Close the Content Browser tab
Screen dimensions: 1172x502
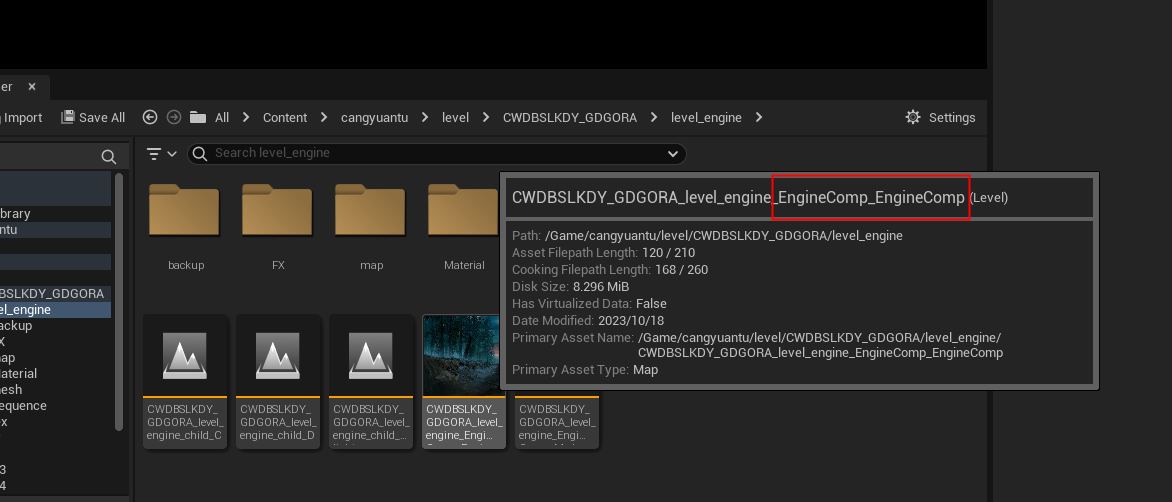[x=32, y=87]
